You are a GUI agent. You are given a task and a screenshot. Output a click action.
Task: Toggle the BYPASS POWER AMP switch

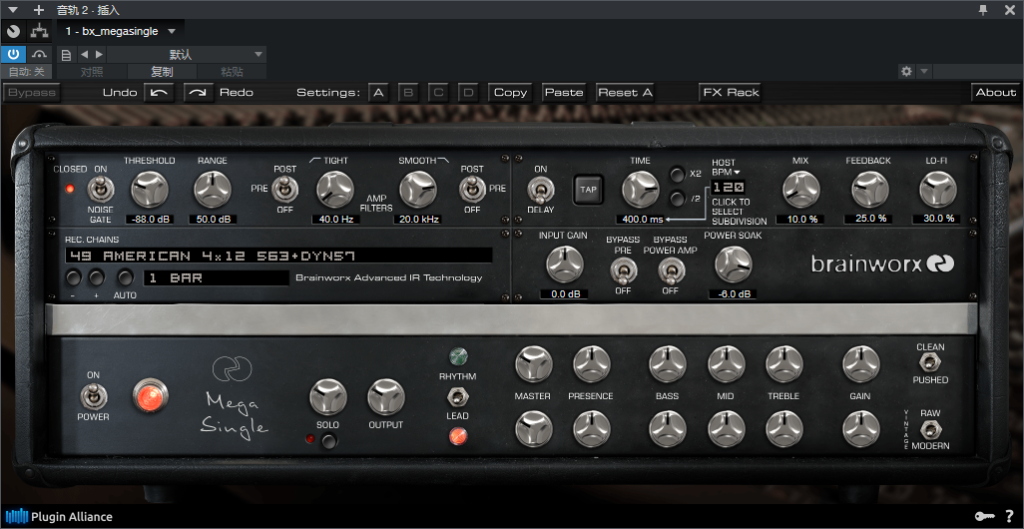(x=670, y=271)
